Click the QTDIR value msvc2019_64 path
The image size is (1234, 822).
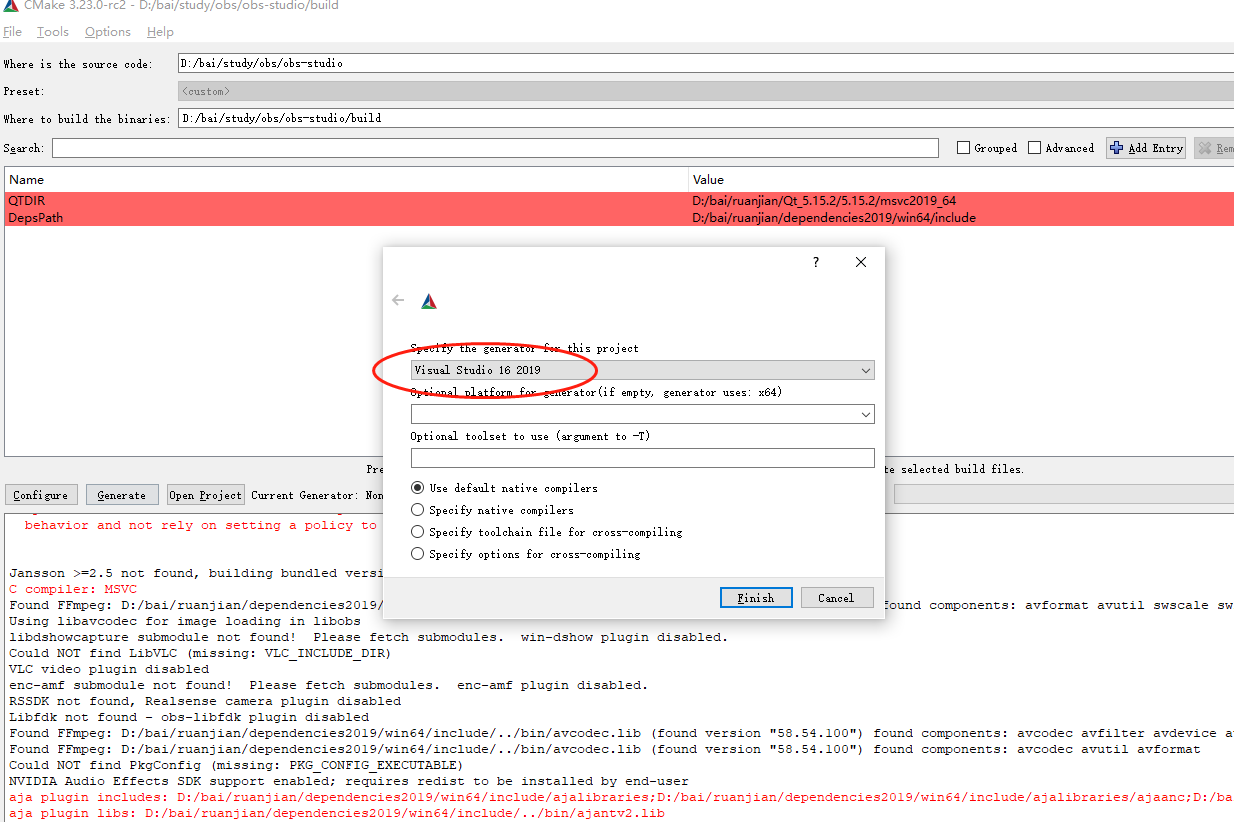(x=824, y=201)
